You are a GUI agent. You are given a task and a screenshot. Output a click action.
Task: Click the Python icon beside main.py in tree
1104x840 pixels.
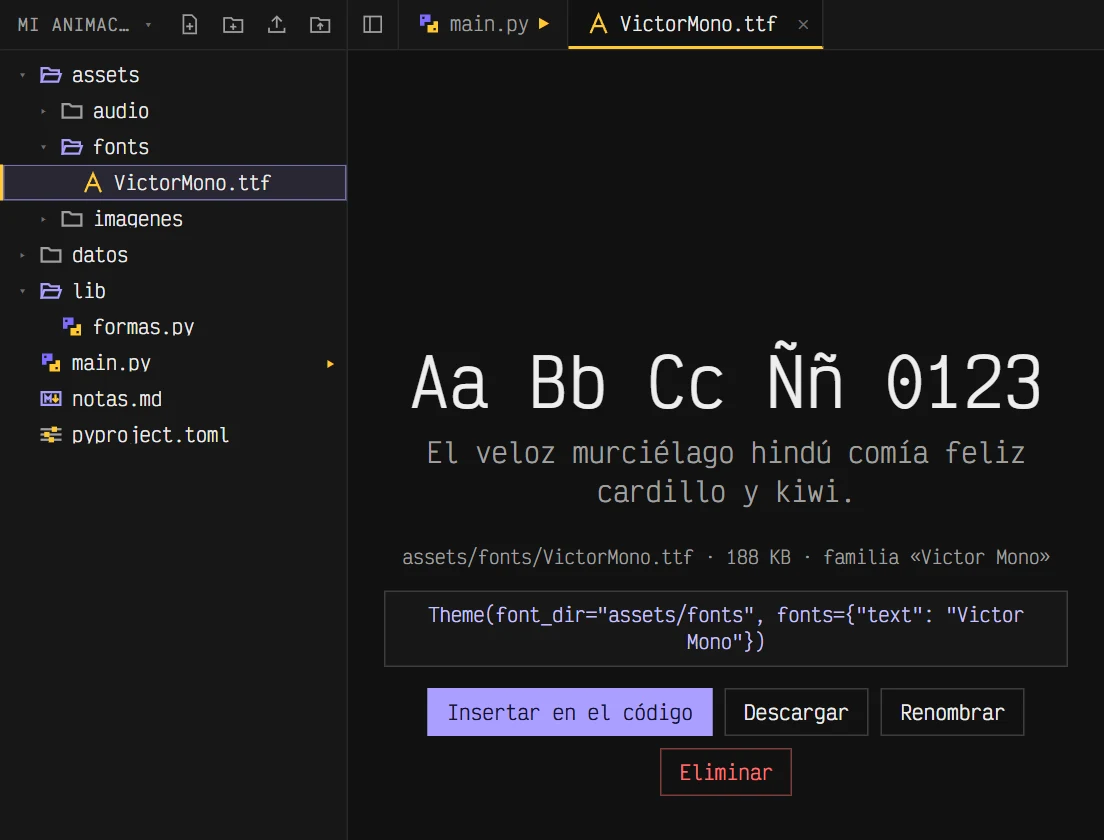(51, 363)
